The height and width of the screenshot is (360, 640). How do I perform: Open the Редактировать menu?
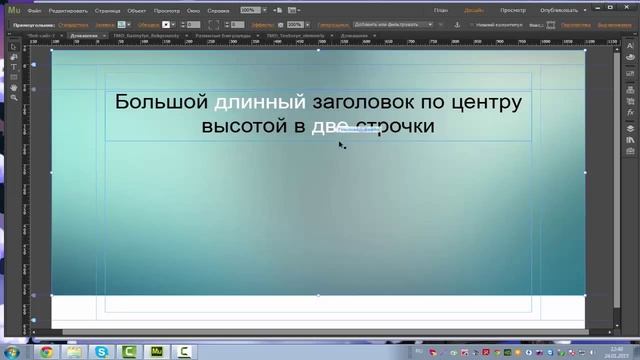tap(68, 11)
